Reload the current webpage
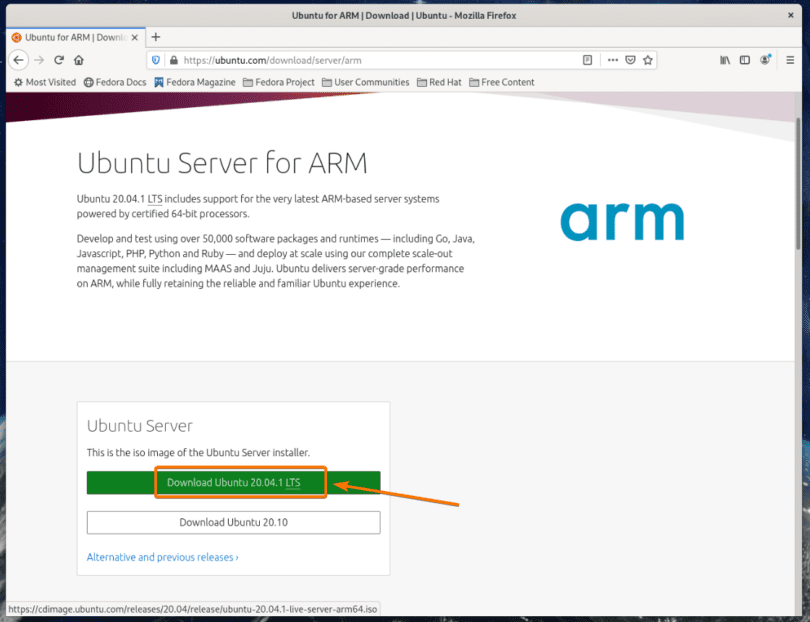The image size is (810, 622). (x=58, y=59)
